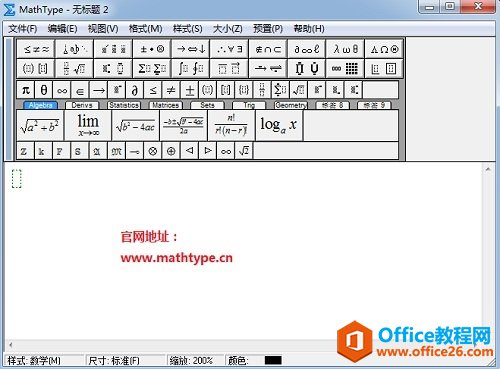Viewport: 500px width, 369px height.
Task: Open the products and set theory templates palette
Action: tap(307, 69)
